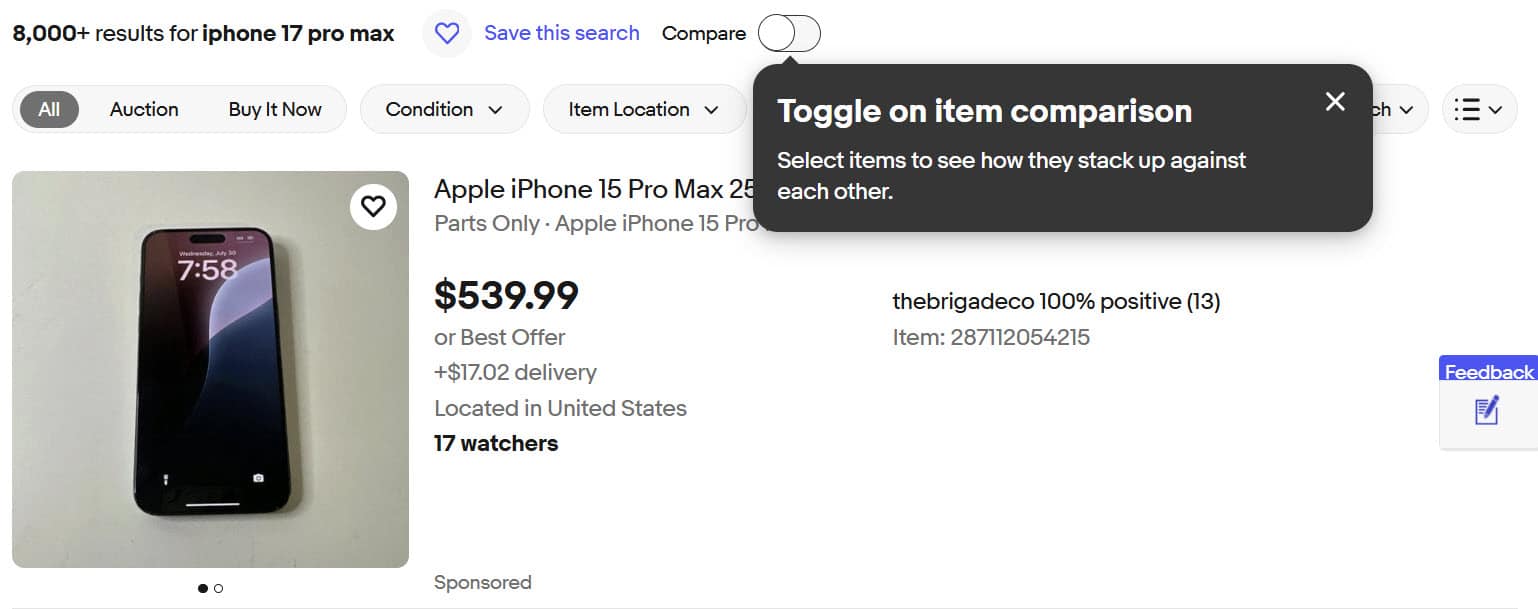Expand the Condition filter dropdown
Viewport: 1538px width, 609px height.
click(x=444, y=109)
